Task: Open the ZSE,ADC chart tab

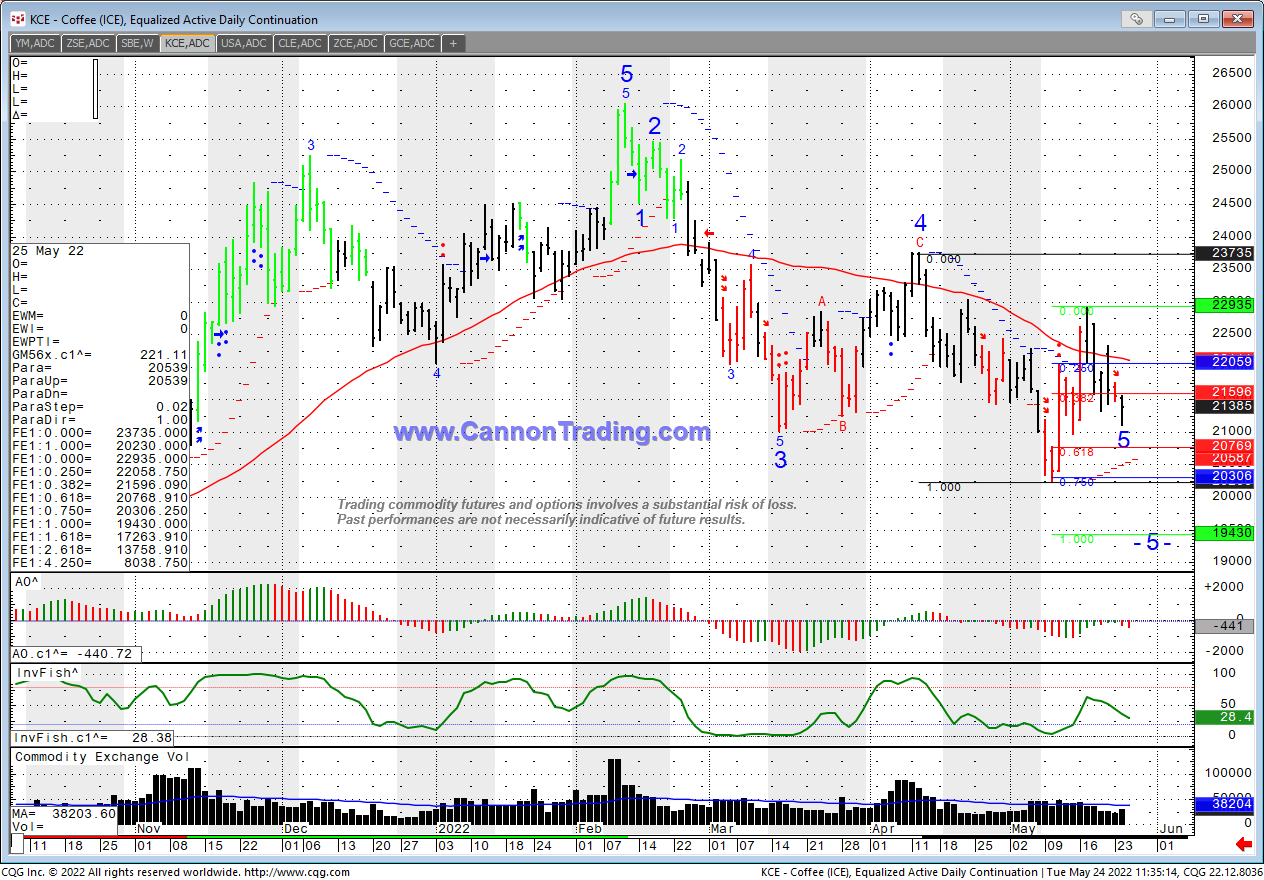Action: point(87,43)
